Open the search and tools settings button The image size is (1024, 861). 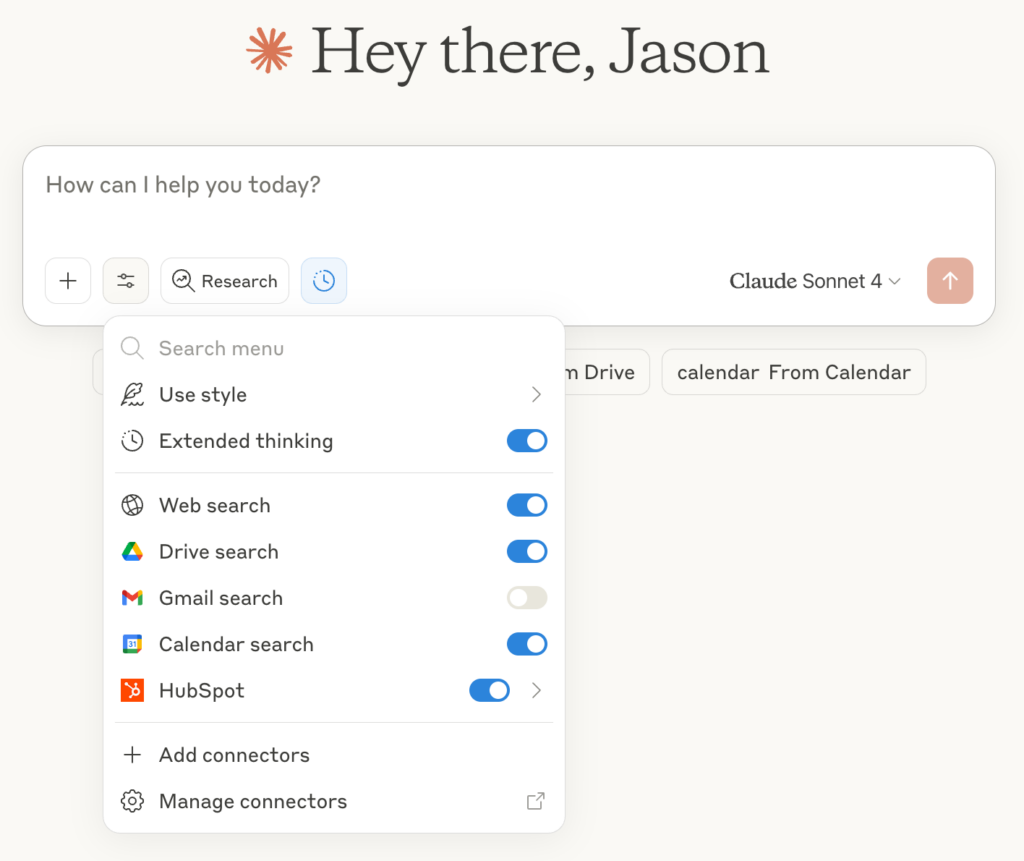[125, 281]
